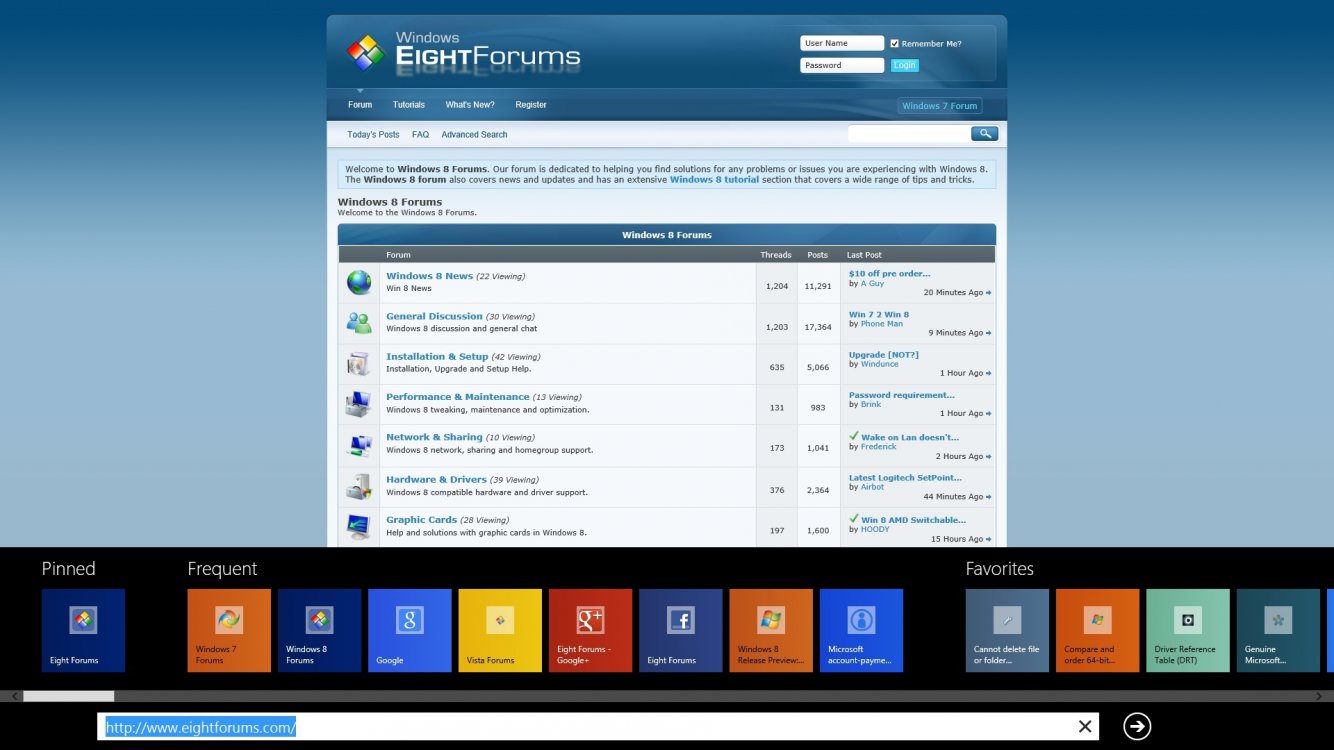Image resolution: width=1334 pixels, height=750 pixels.
Task: Click the Graphic Cards monitor icon
Action: coord(359,526)
